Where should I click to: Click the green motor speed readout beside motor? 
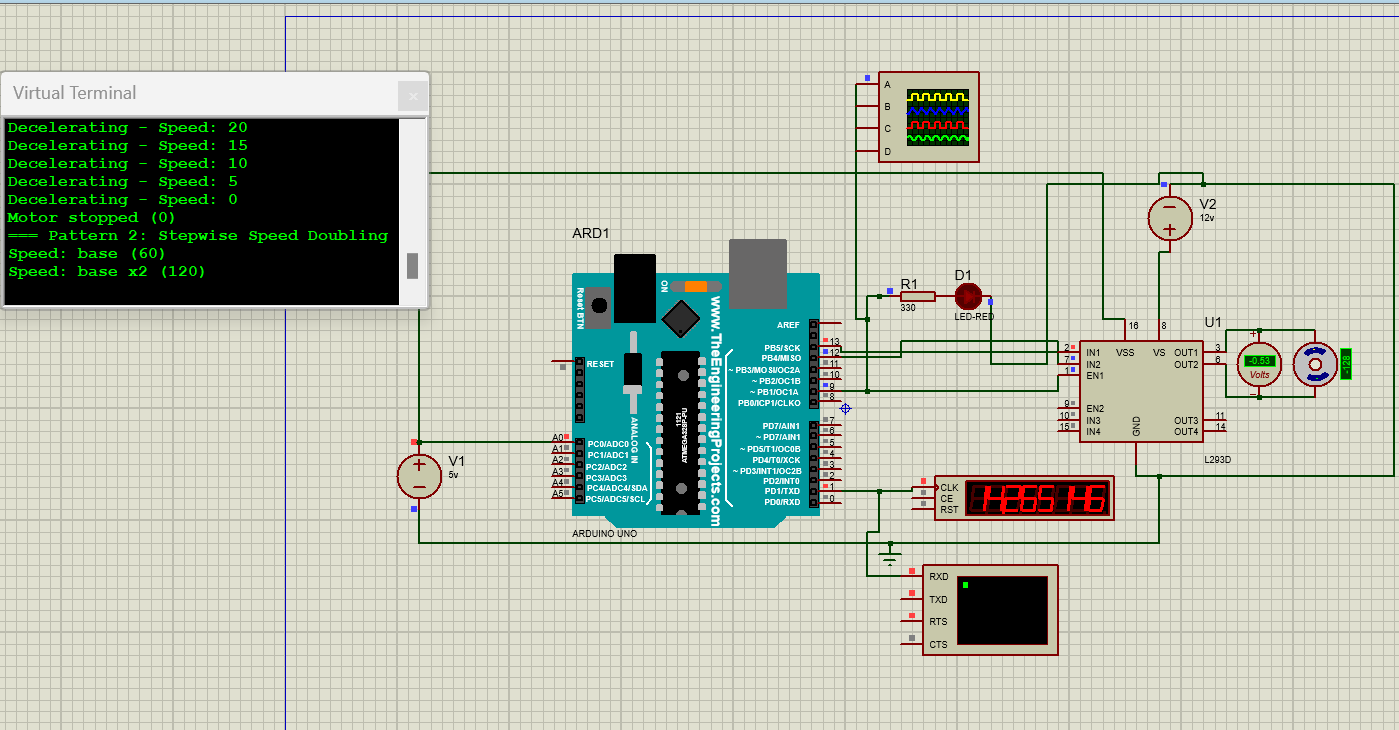click(1345, 364)
